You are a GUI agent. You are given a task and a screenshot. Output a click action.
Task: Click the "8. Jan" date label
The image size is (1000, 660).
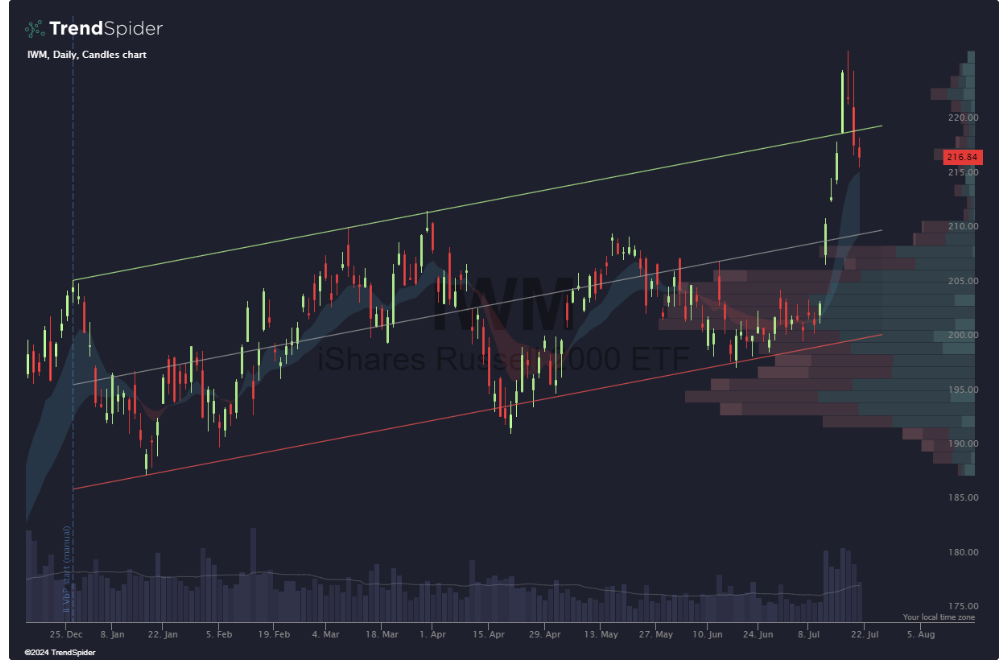coord(112,634)
